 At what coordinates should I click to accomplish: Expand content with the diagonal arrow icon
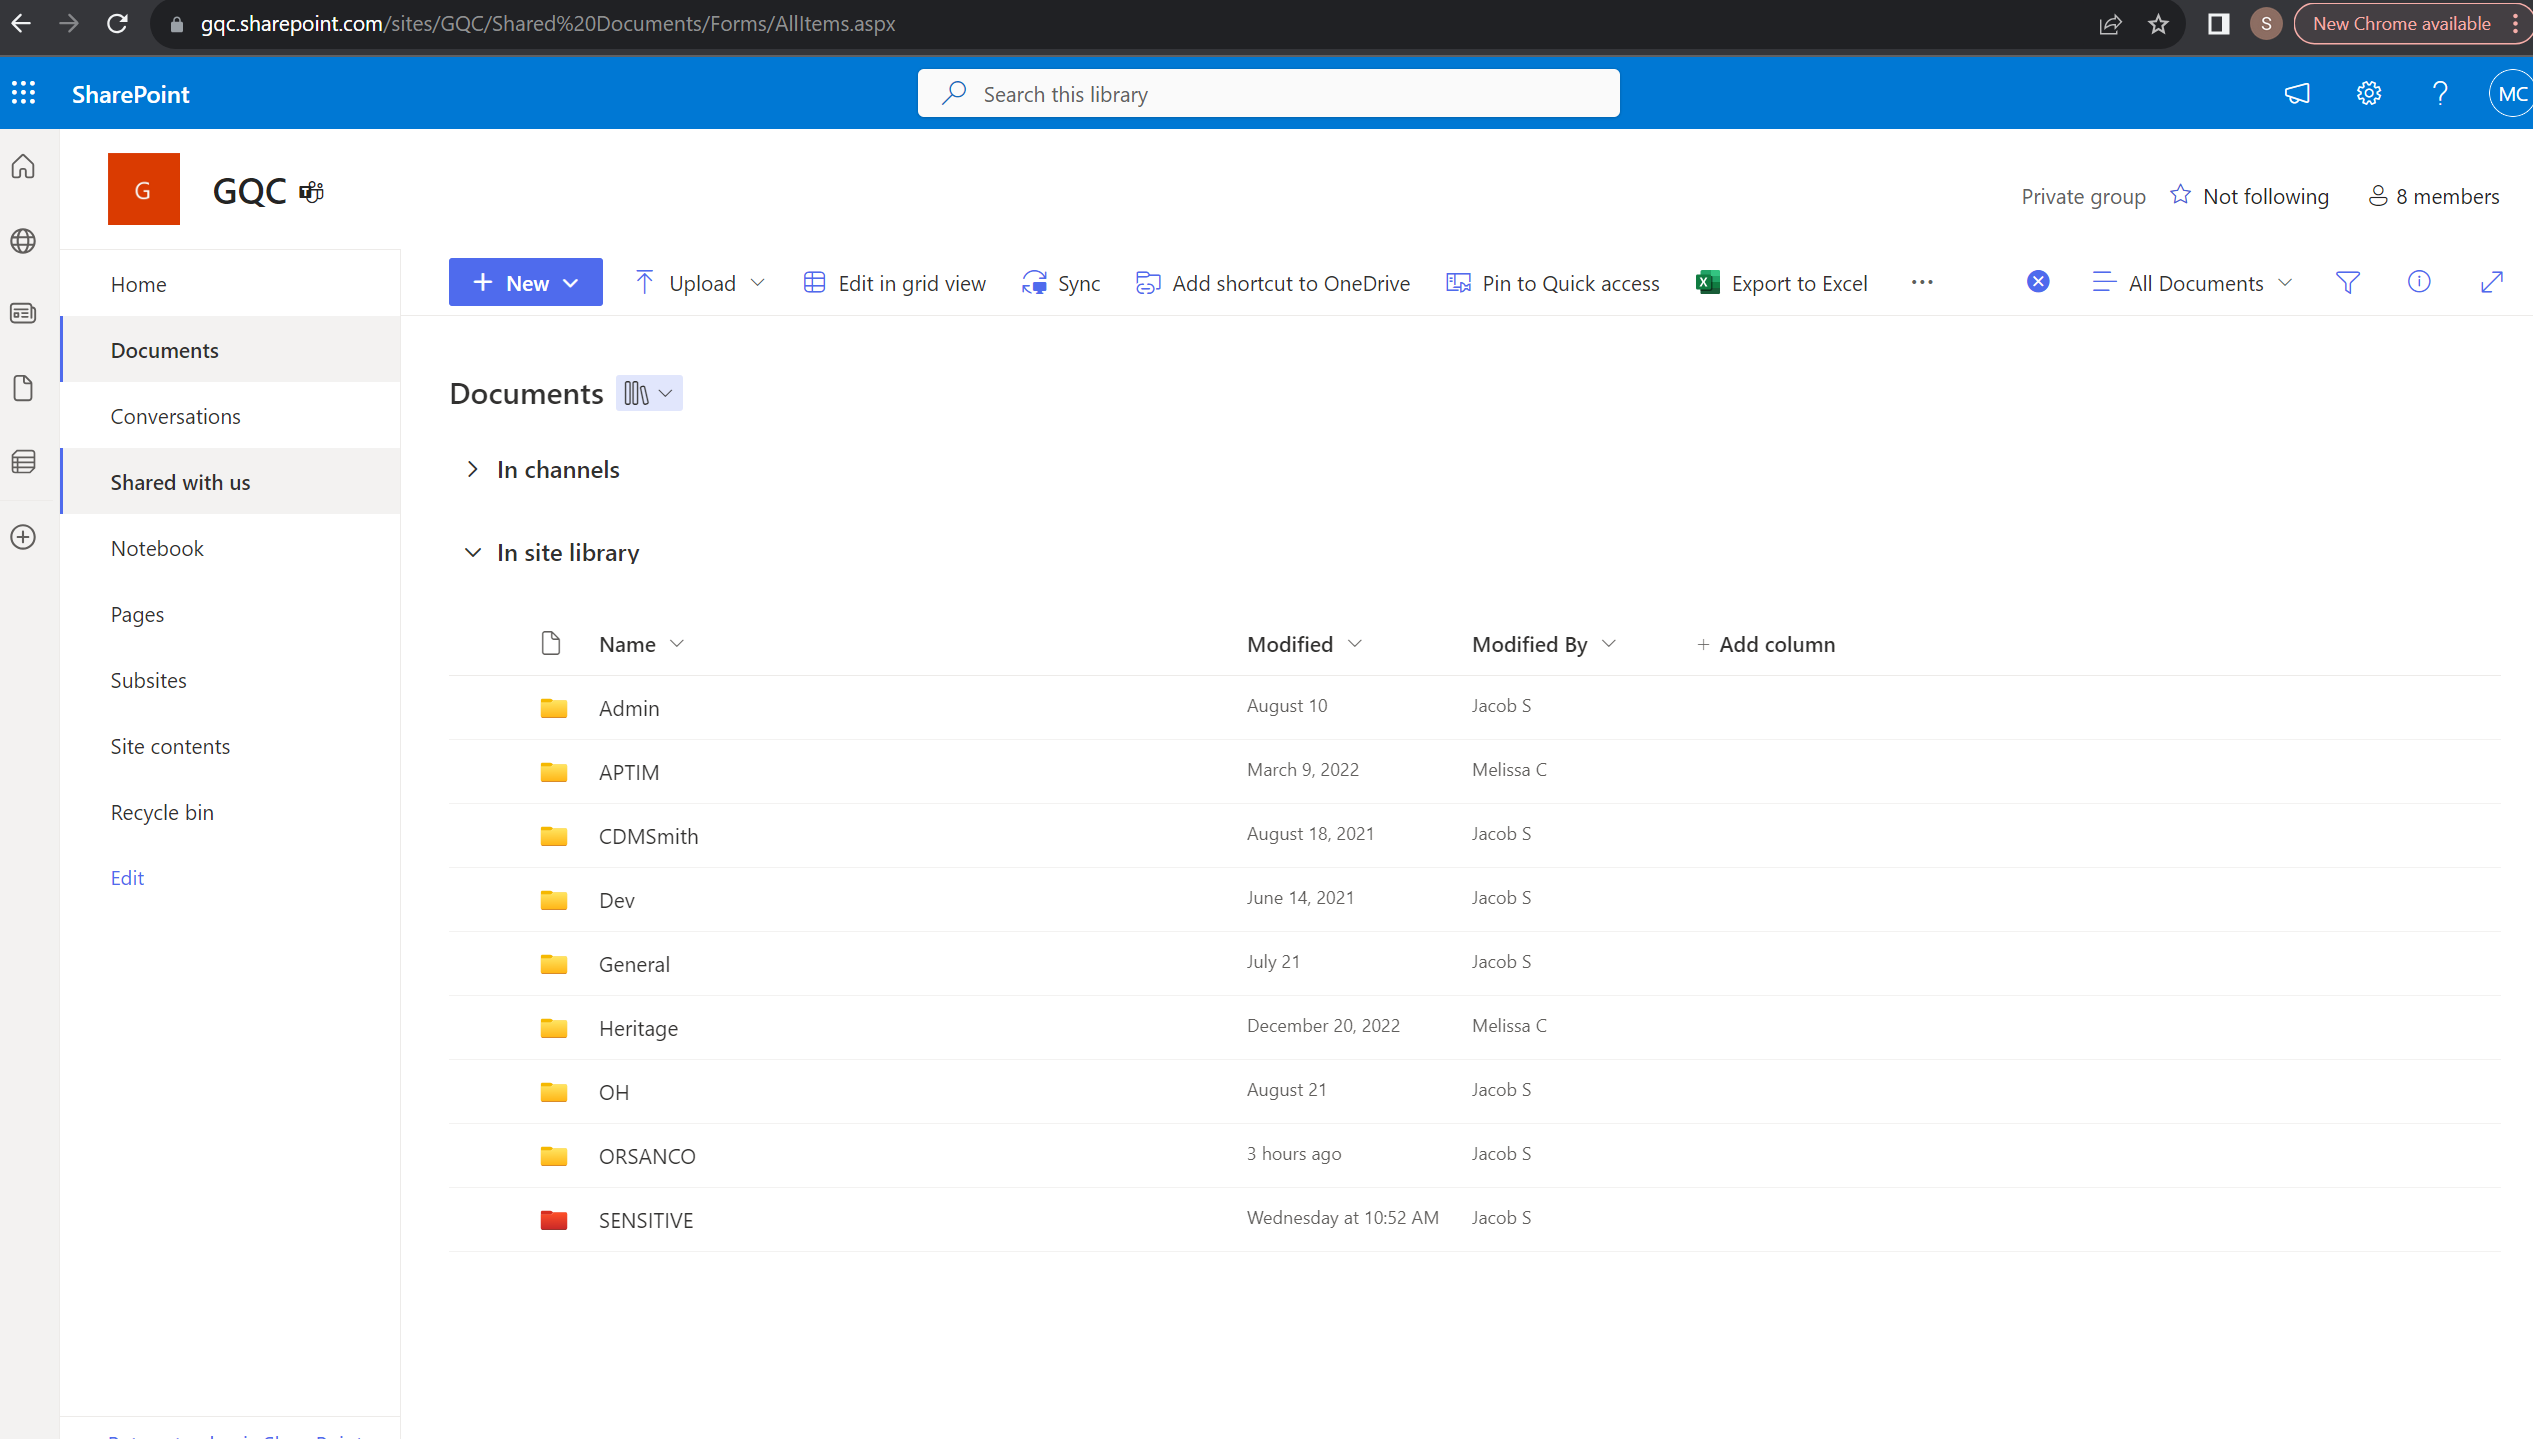click(x=2492, y=282)
